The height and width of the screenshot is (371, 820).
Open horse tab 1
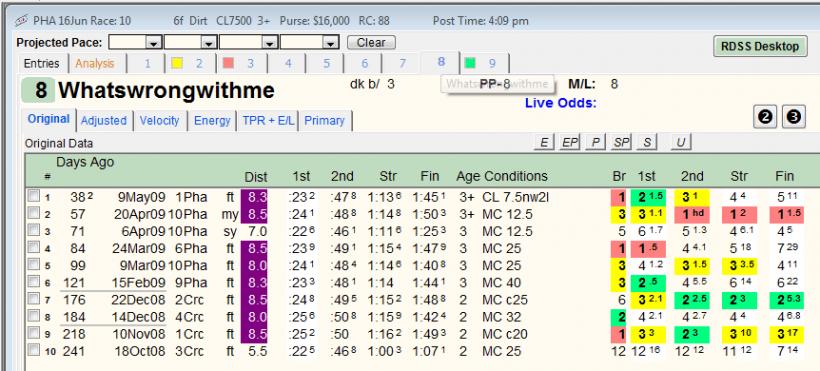coord(147,64)
